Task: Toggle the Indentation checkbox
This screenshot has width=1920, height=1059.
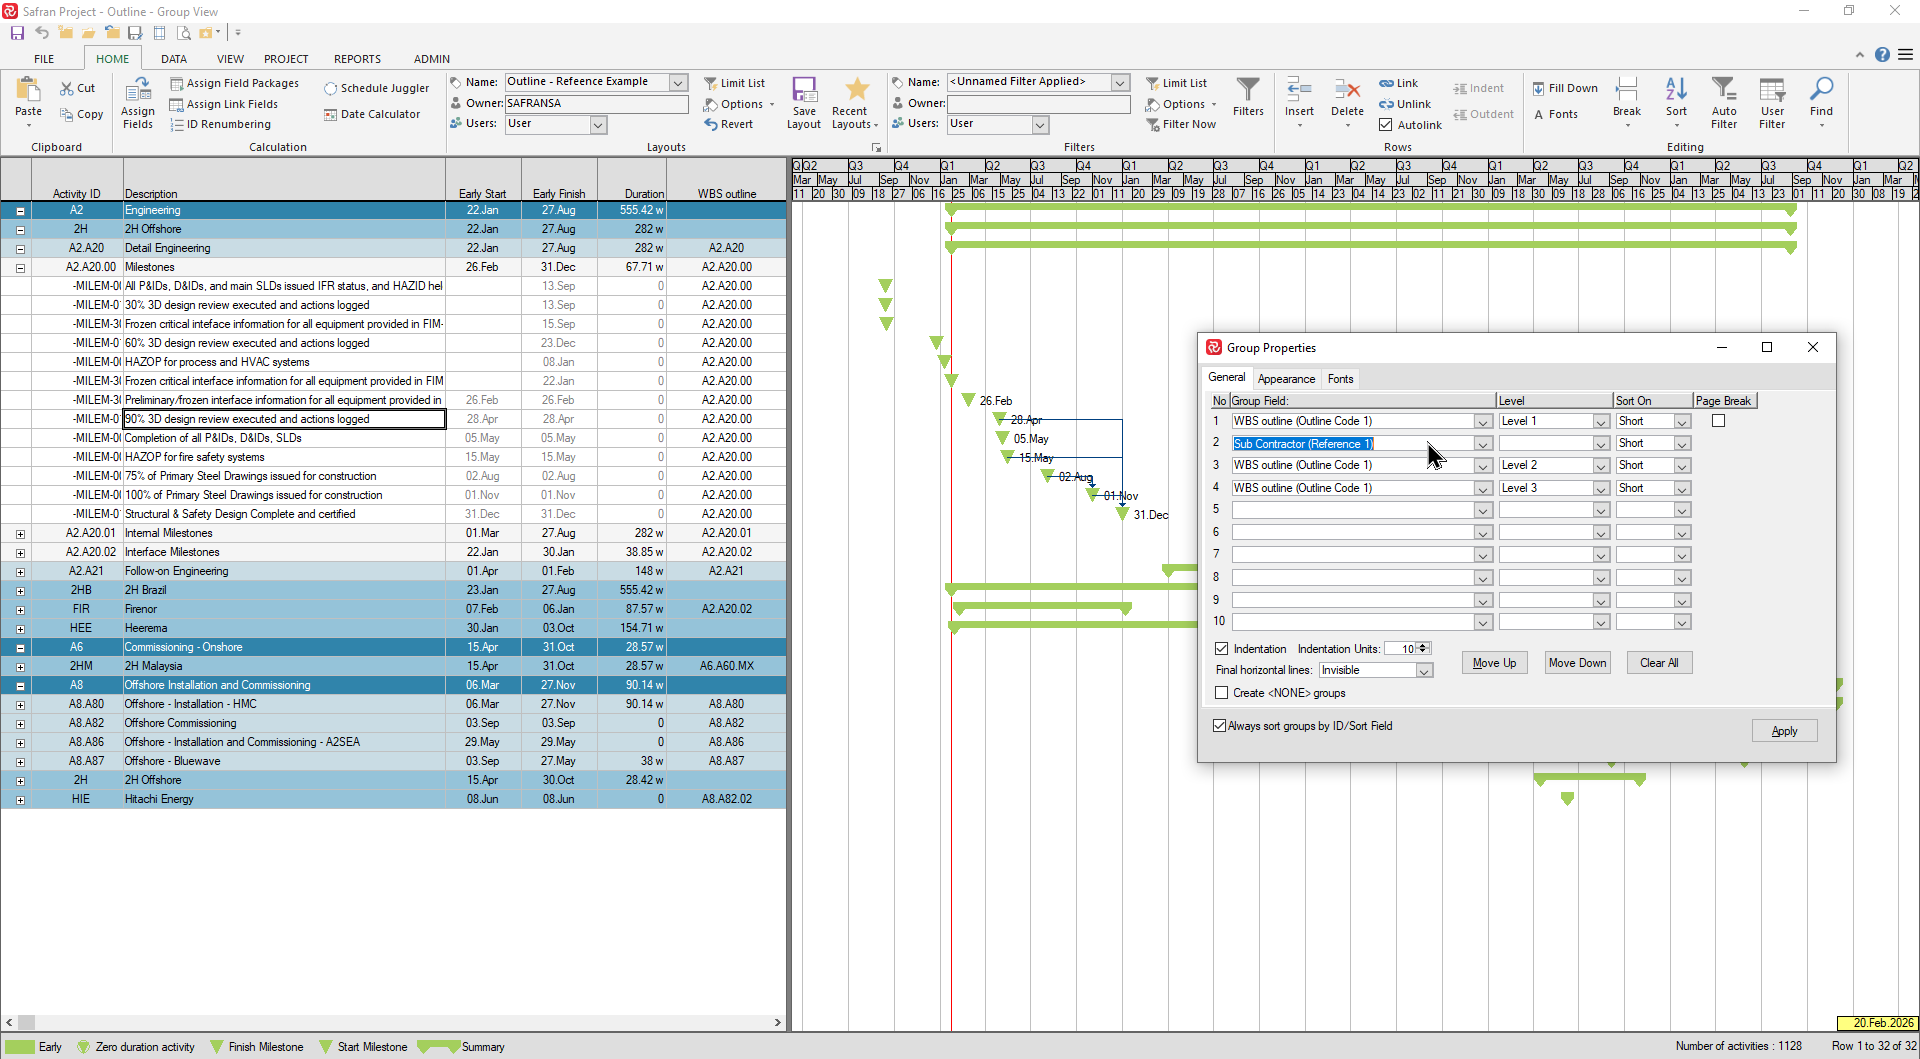Action: [x=1221, y=649]
